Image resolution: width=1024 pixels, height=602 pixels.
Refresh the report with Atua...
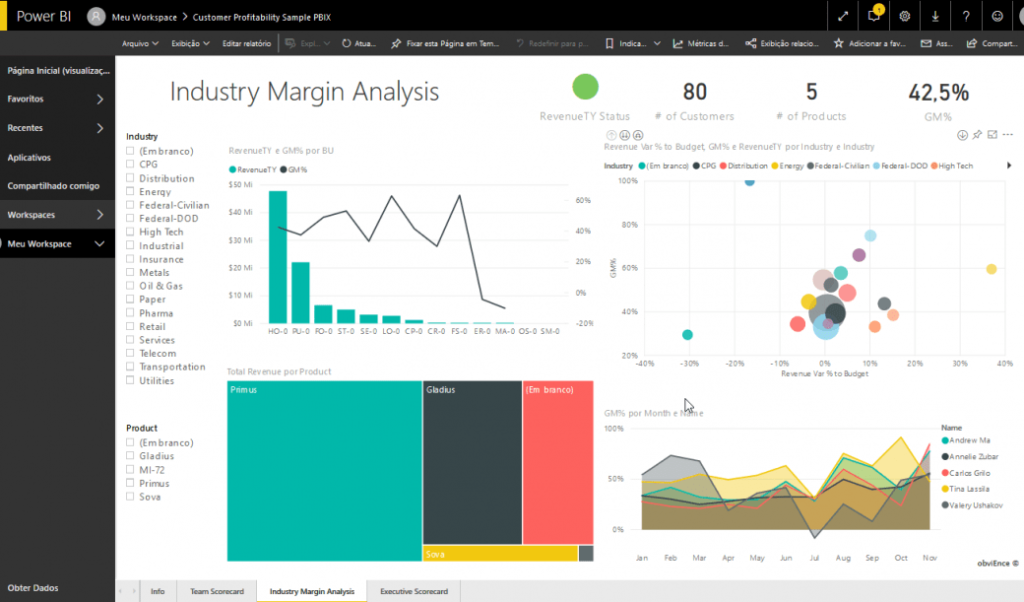[x=359, y=43]
